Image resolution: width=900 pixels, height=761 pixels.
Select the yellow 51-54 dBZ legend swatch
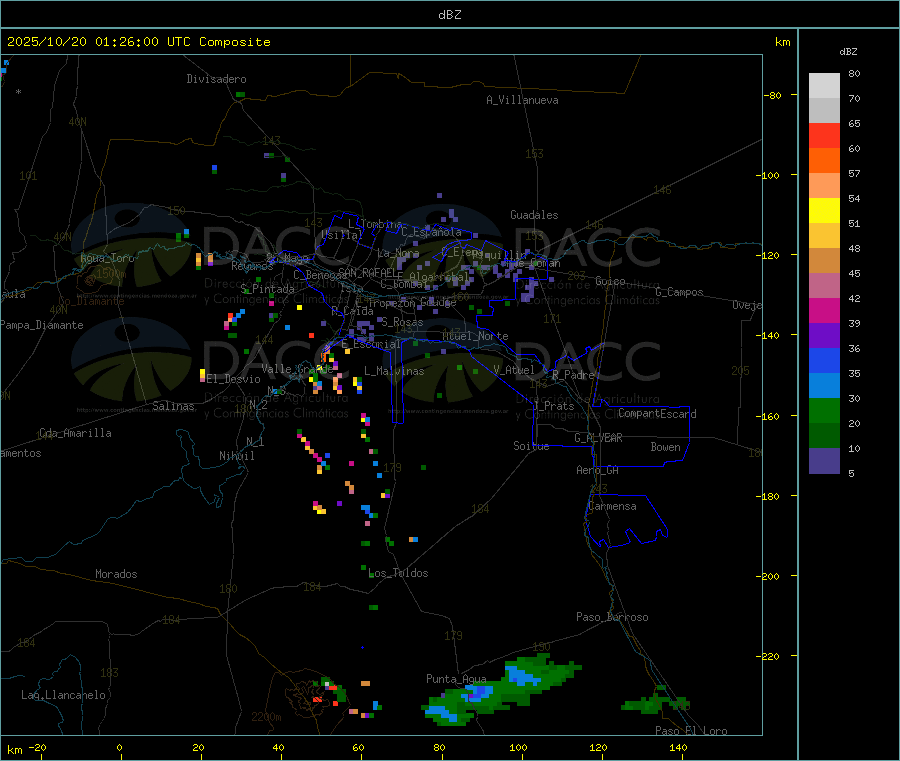point(824,211)
